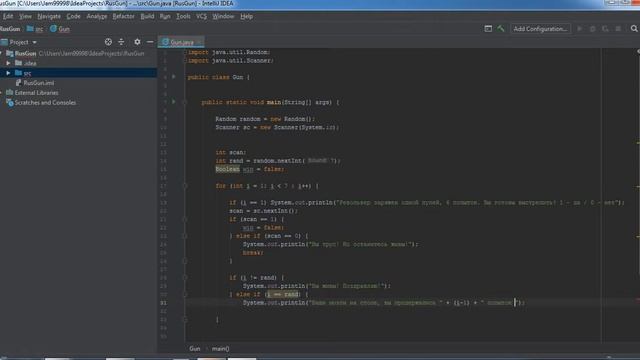Toggle fold marker at 'if (scan == 1)' line
The height and width of the screenshot is (360, 640).
pyautogui.click(x=185, y=220)
